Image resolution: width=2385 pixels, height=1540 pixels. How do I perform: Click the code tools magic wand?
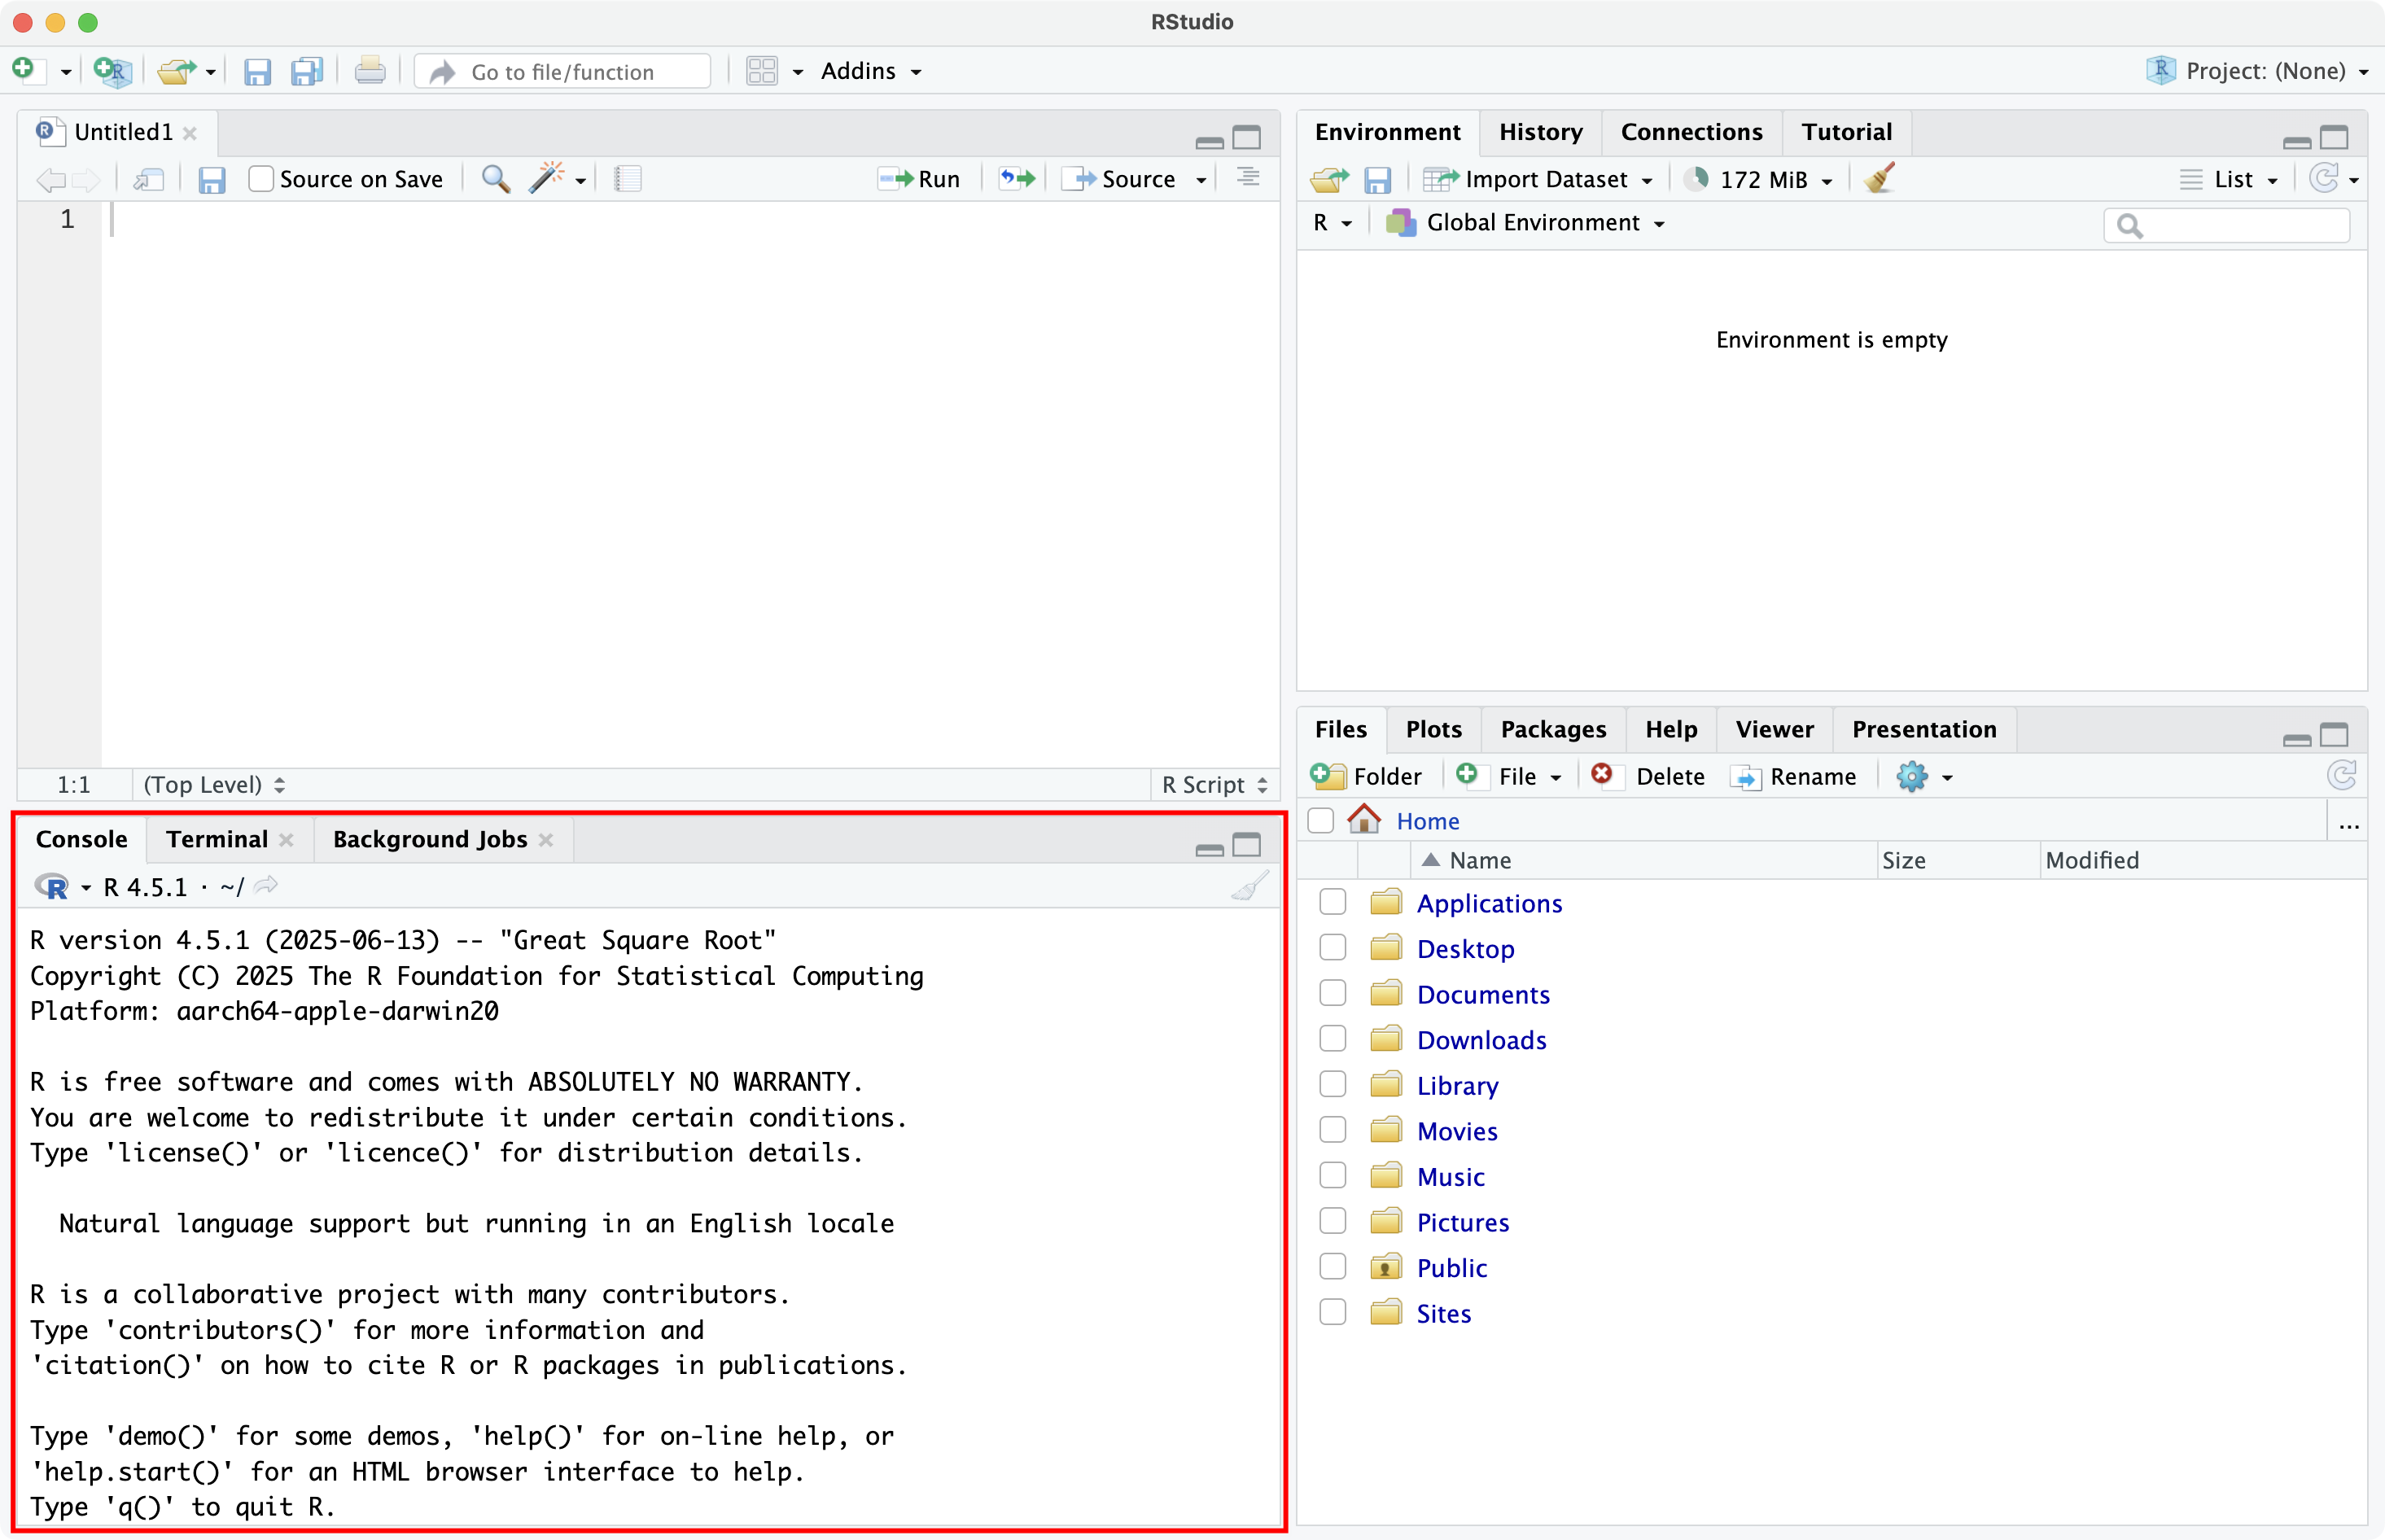546,177
